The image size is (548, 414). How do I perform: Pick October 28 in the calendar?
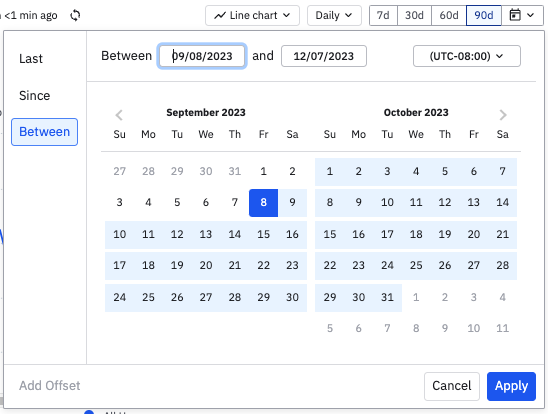coord(503,266)
